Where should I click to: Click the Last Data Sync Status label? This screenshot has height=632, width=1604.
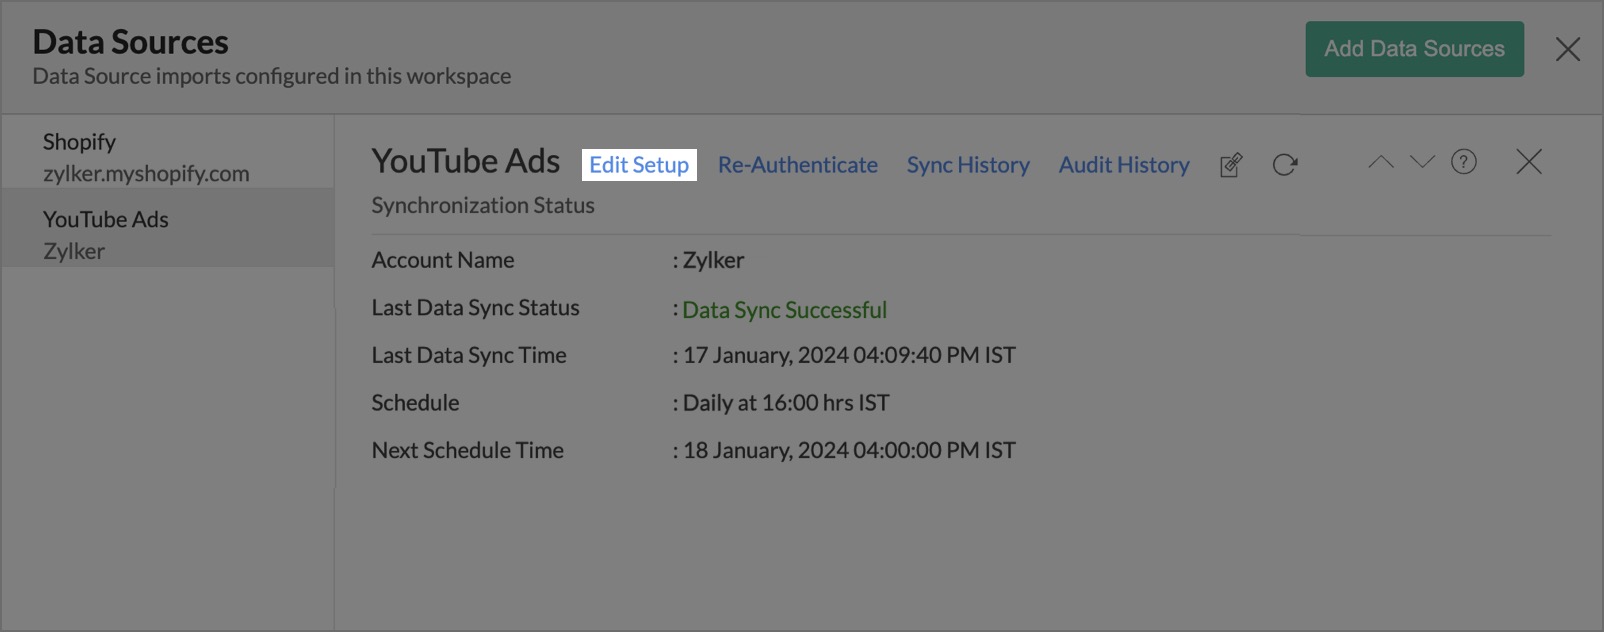coord(476,308)
